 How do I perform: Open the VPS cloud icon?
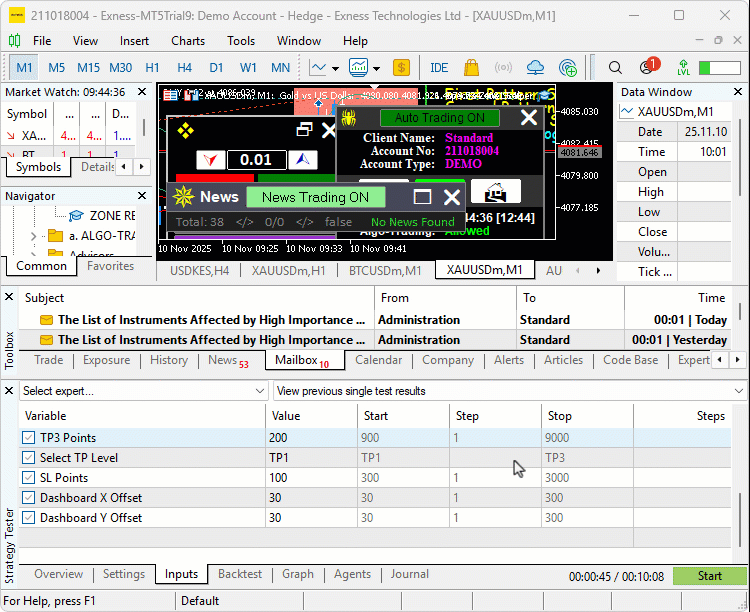[535, 67]
